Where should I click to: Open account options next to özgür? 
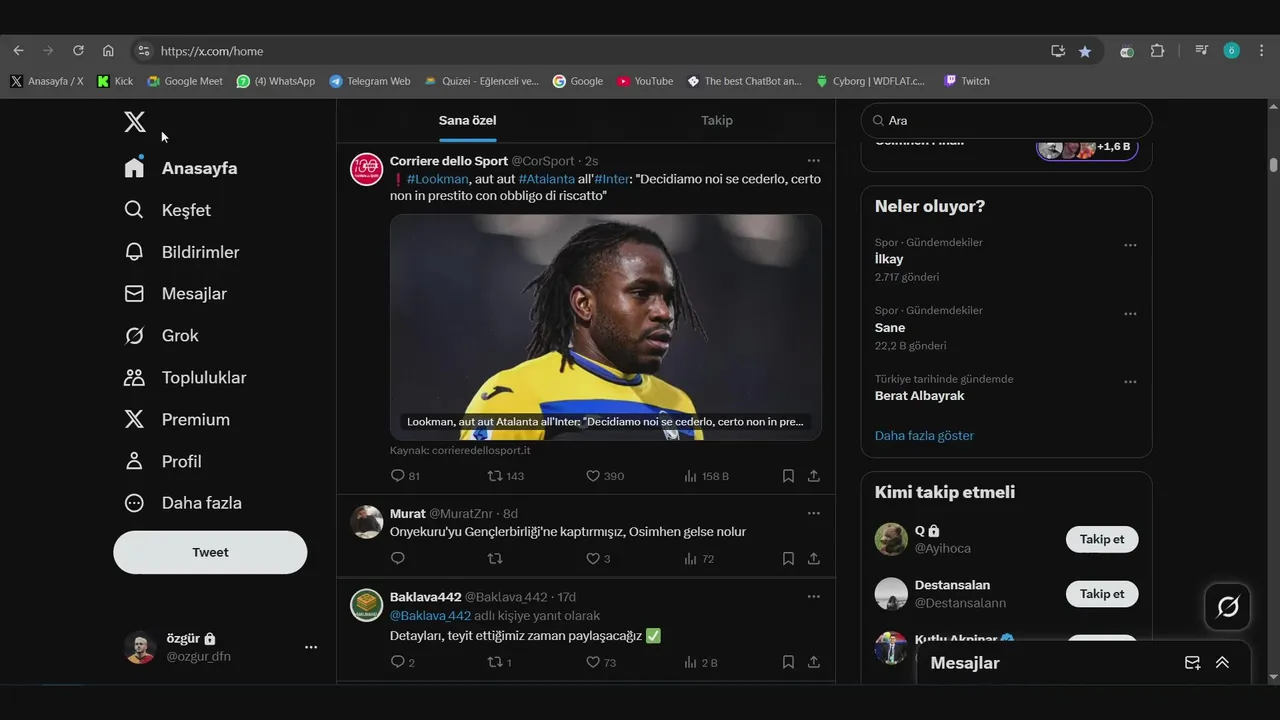point(311,647)
